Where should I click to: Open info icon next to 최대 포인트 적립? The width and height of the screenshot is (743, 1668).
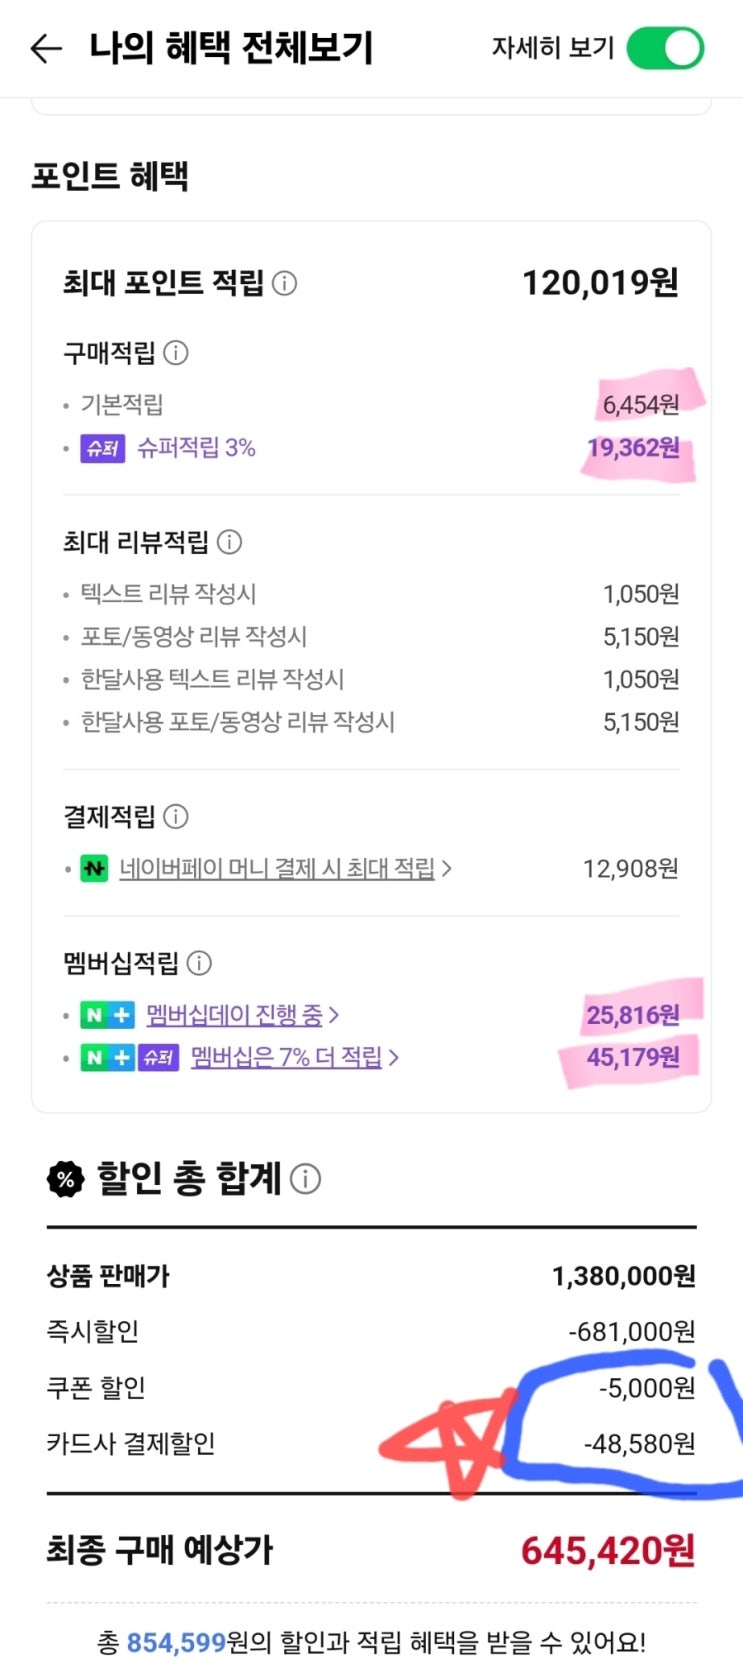coord(285,283)
